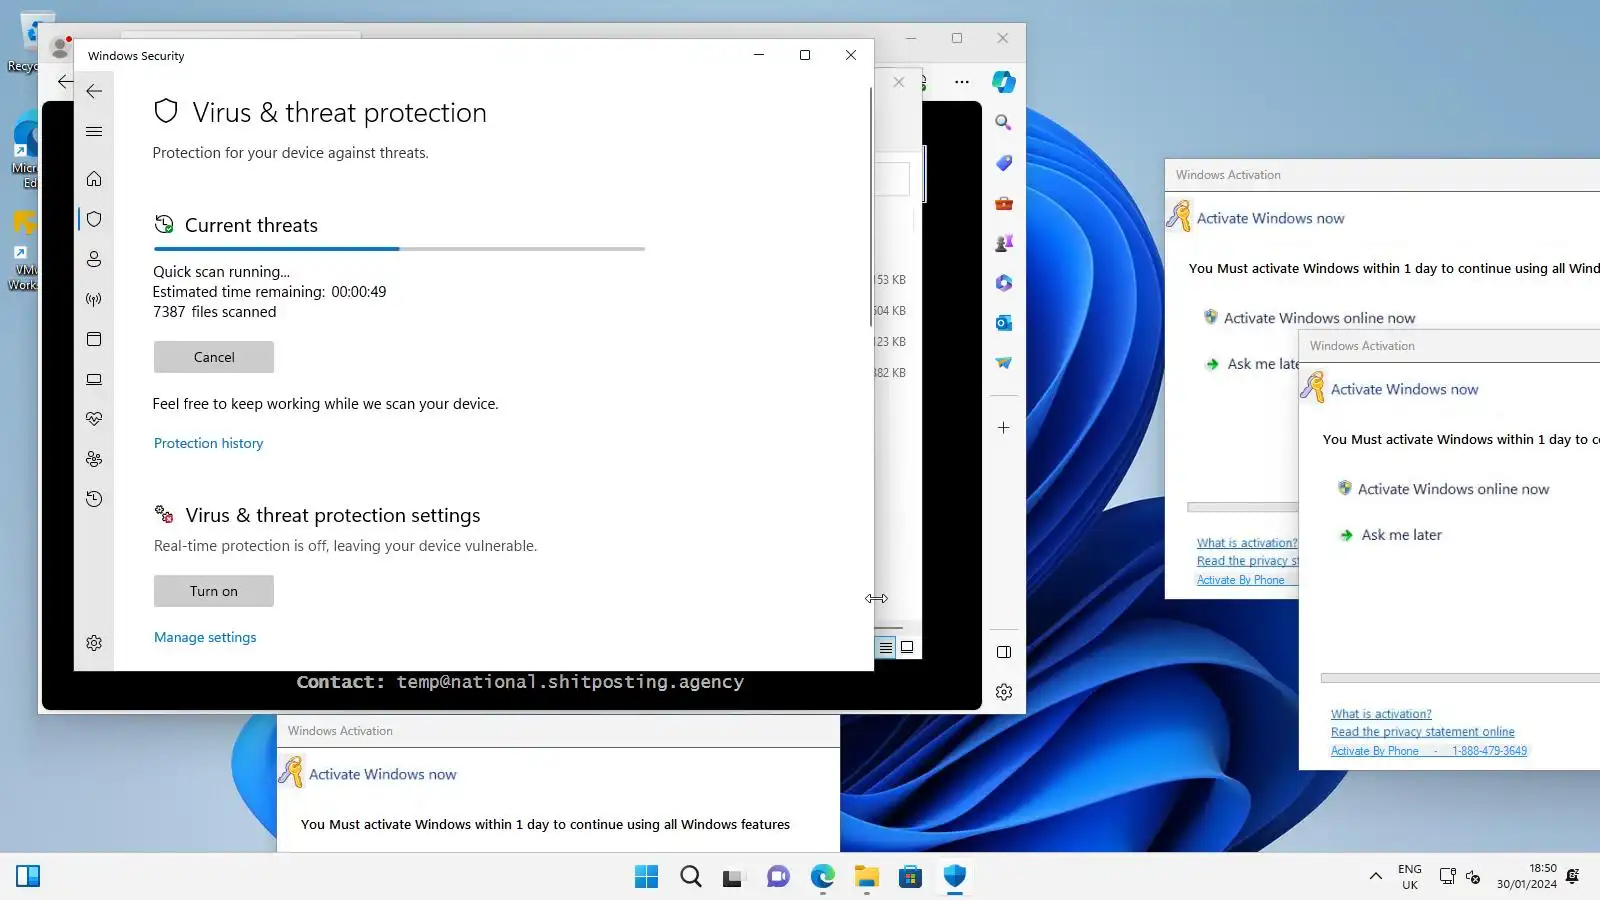Open Account protection from the sidebar

94,259
